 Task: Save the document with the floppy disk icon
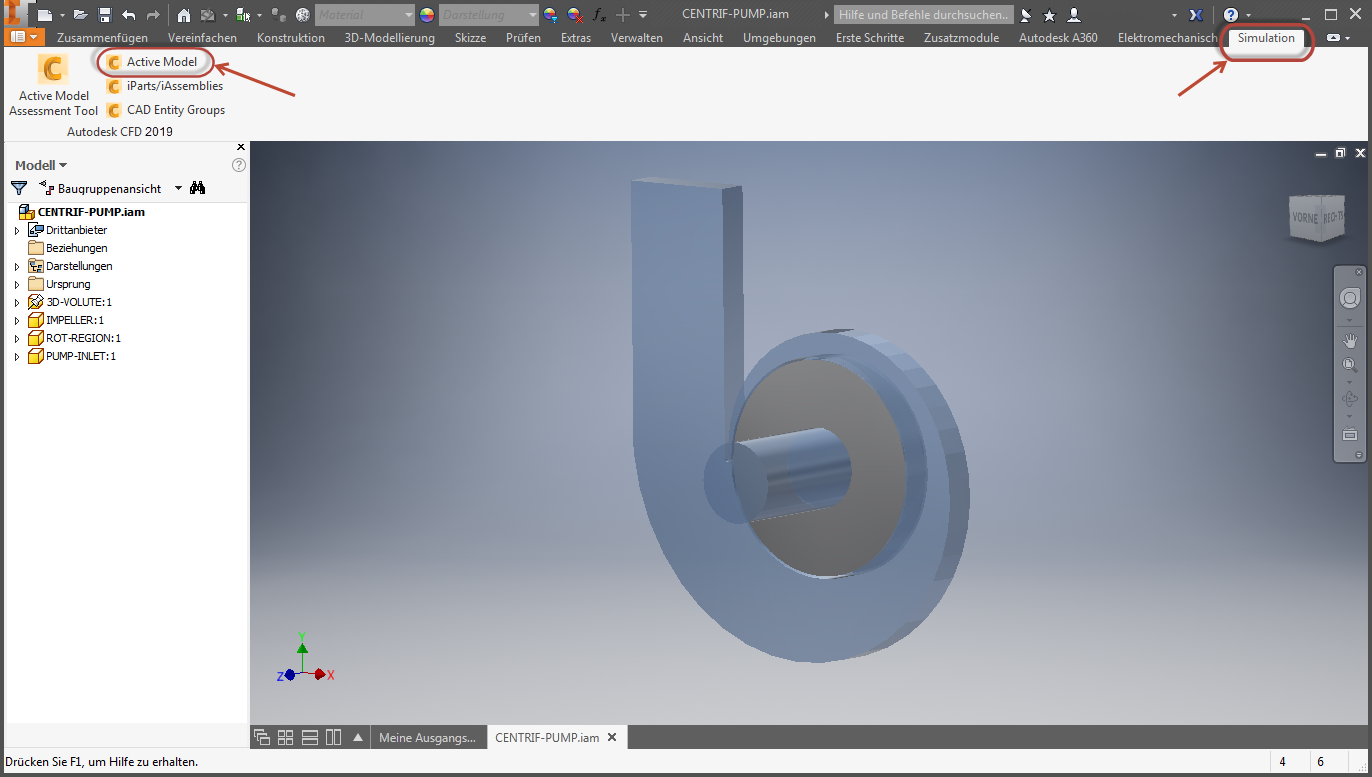(104, 15)
